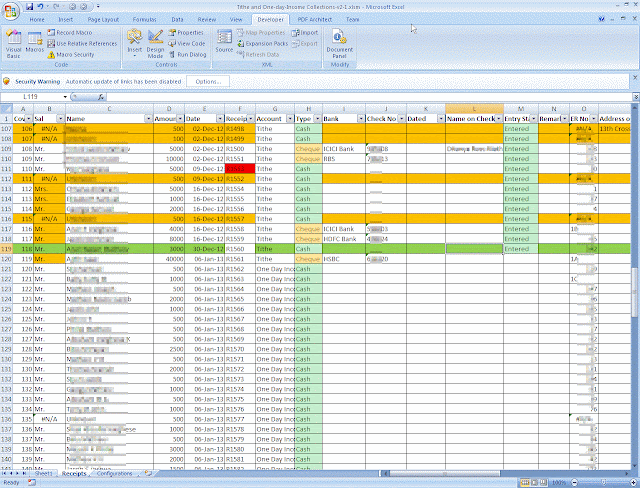Image resolution: width=640 pixels, height=488 pixels.
Task: Toggle Use Relative References
Action: pos(82,43)
